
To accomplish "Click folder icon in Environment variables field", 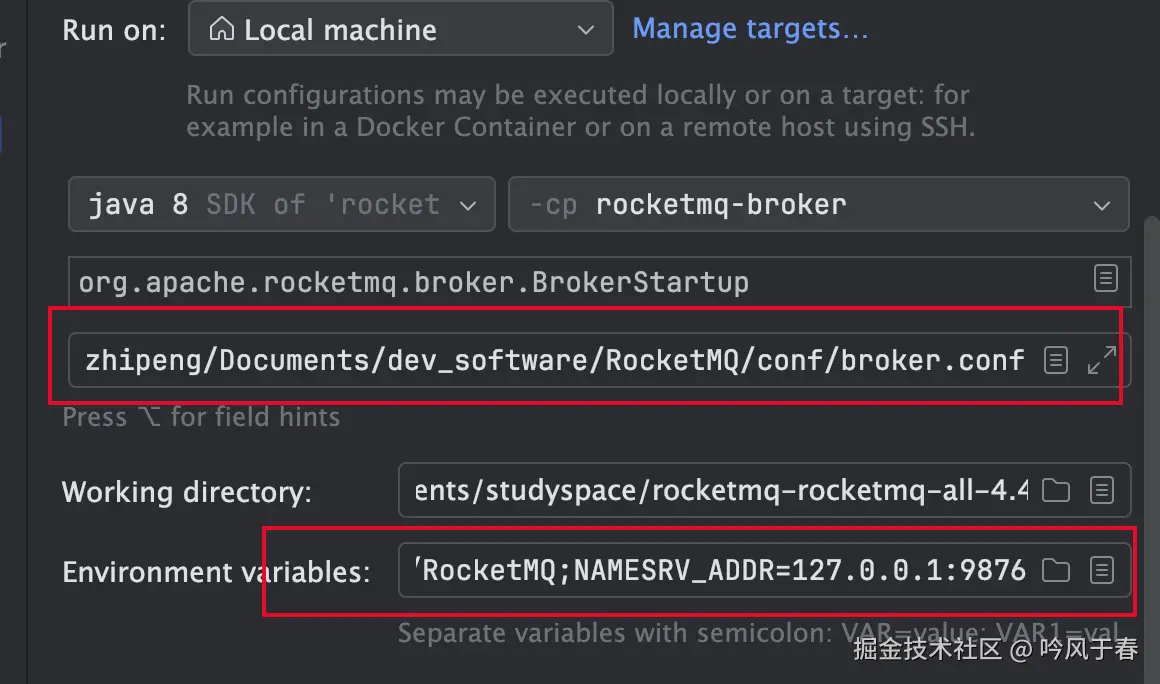I will pyautogui.click(x=1056, y=570).
